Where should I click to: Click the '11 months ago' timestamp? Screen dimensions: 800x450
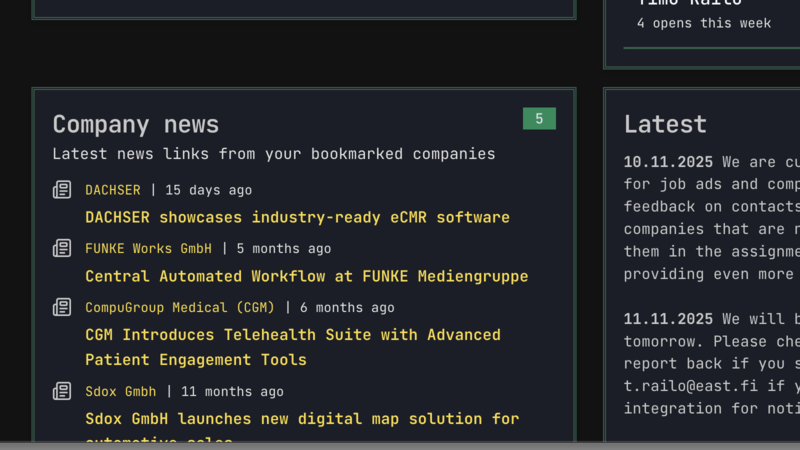[232, 391]
